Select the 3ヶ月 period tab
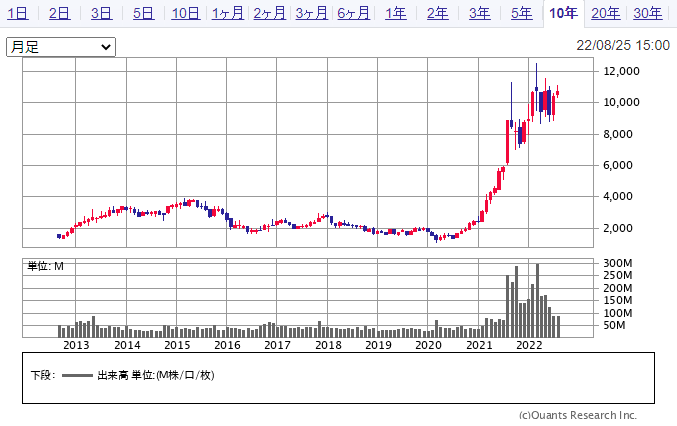The image size is (677, 426). pyautogui.click(x=311, y=13)
